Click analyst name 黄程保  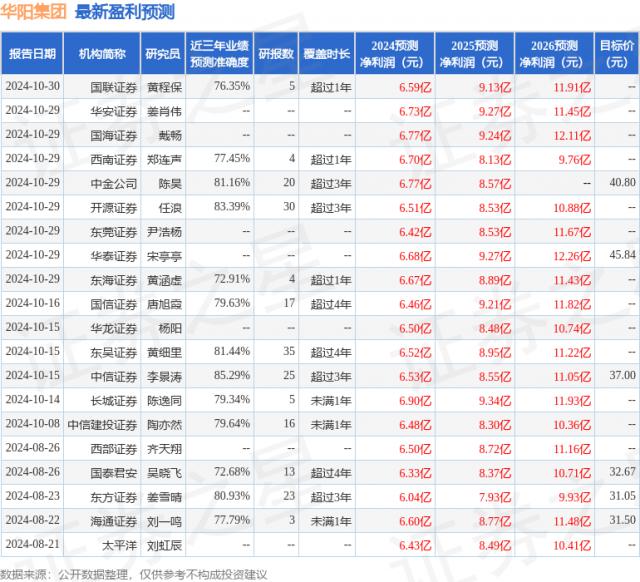click(x=163, y=87)
